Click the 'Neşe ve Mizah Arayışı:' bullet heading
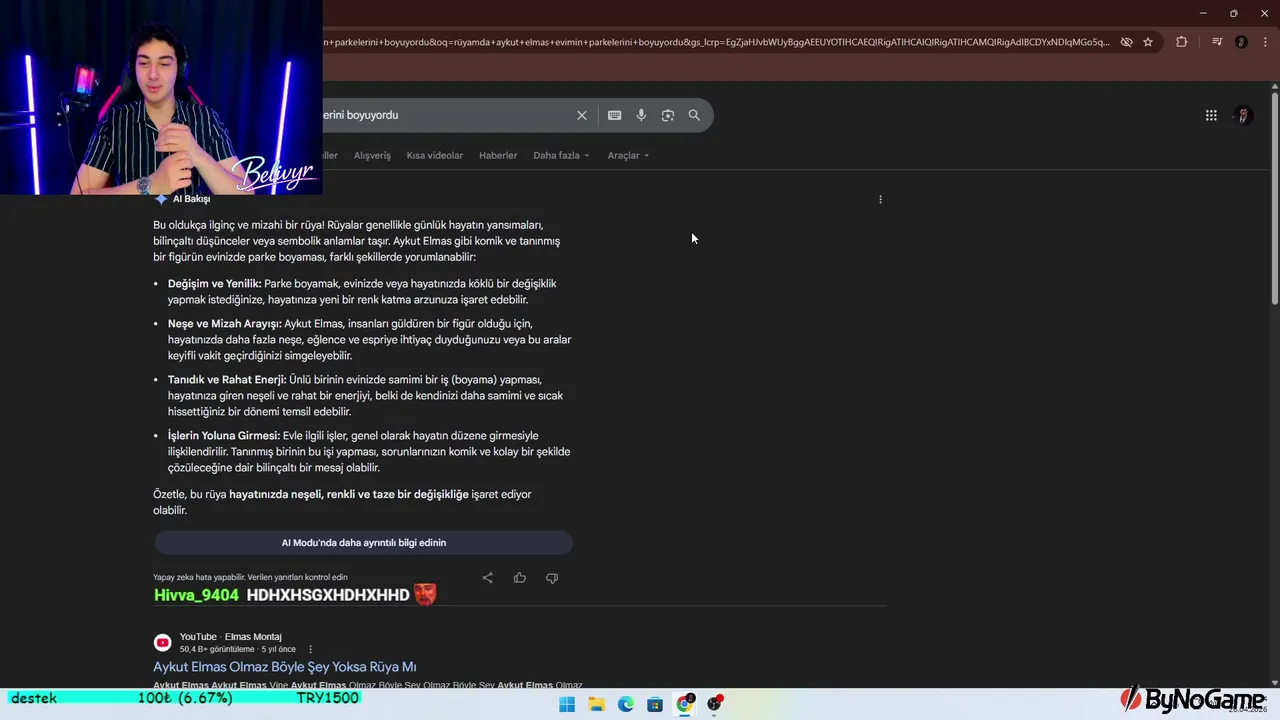Viewport: 1280px width, 720px height. pos(225,324)
